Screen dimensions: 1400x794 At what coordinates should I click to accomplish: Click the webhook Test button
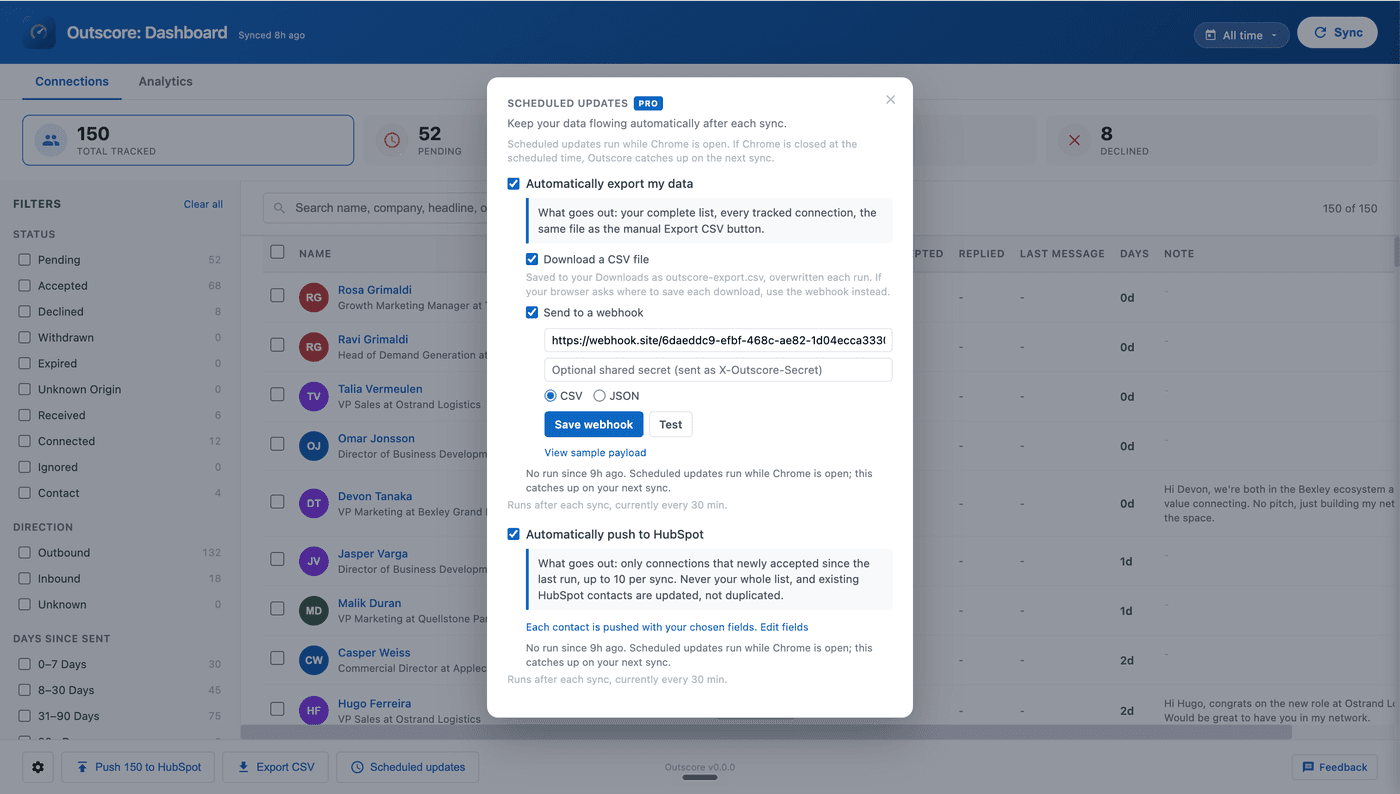coord(671,425)
